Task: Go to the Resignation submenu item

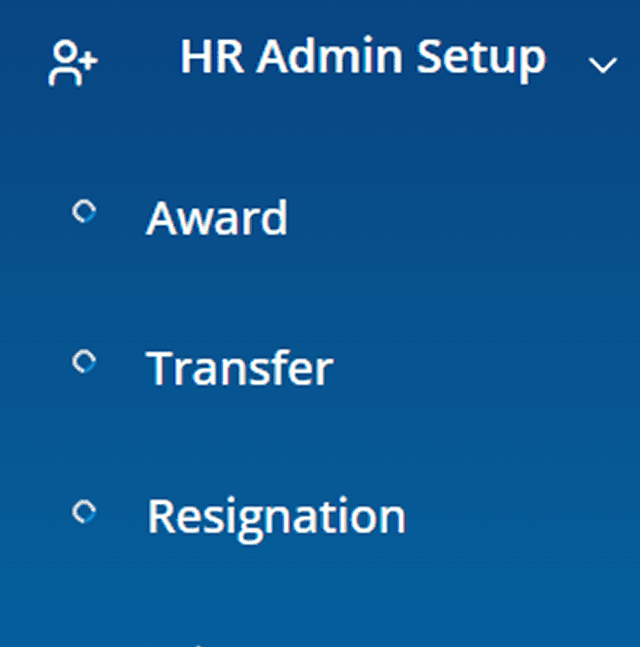Action: (276, 517)
